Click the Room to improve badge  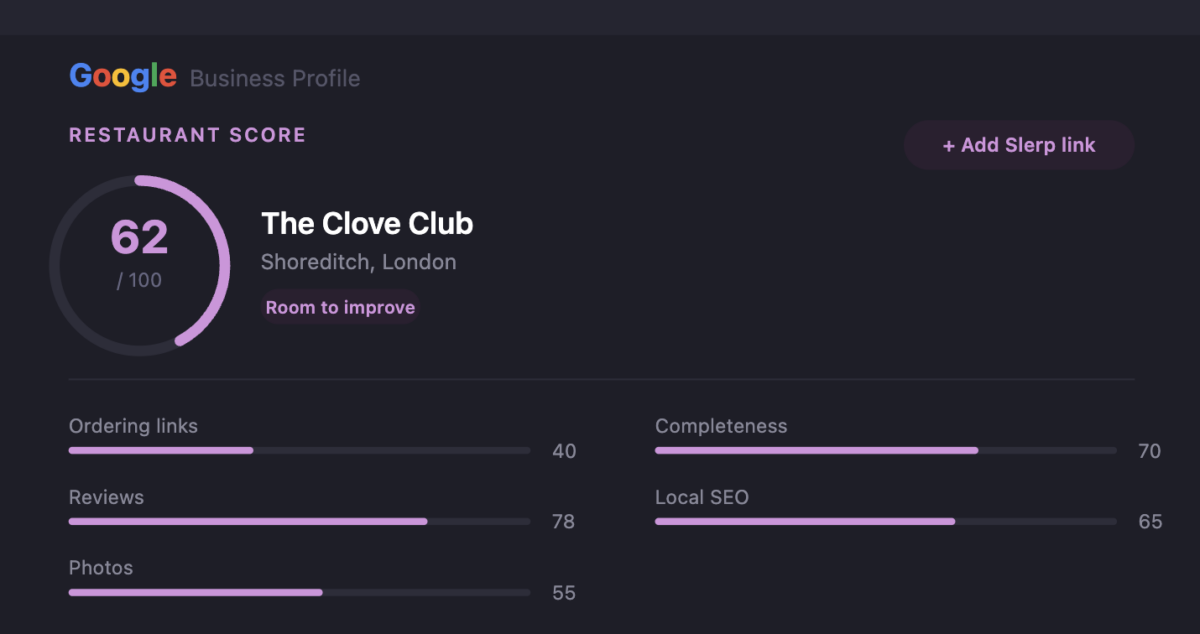[339, 307]
